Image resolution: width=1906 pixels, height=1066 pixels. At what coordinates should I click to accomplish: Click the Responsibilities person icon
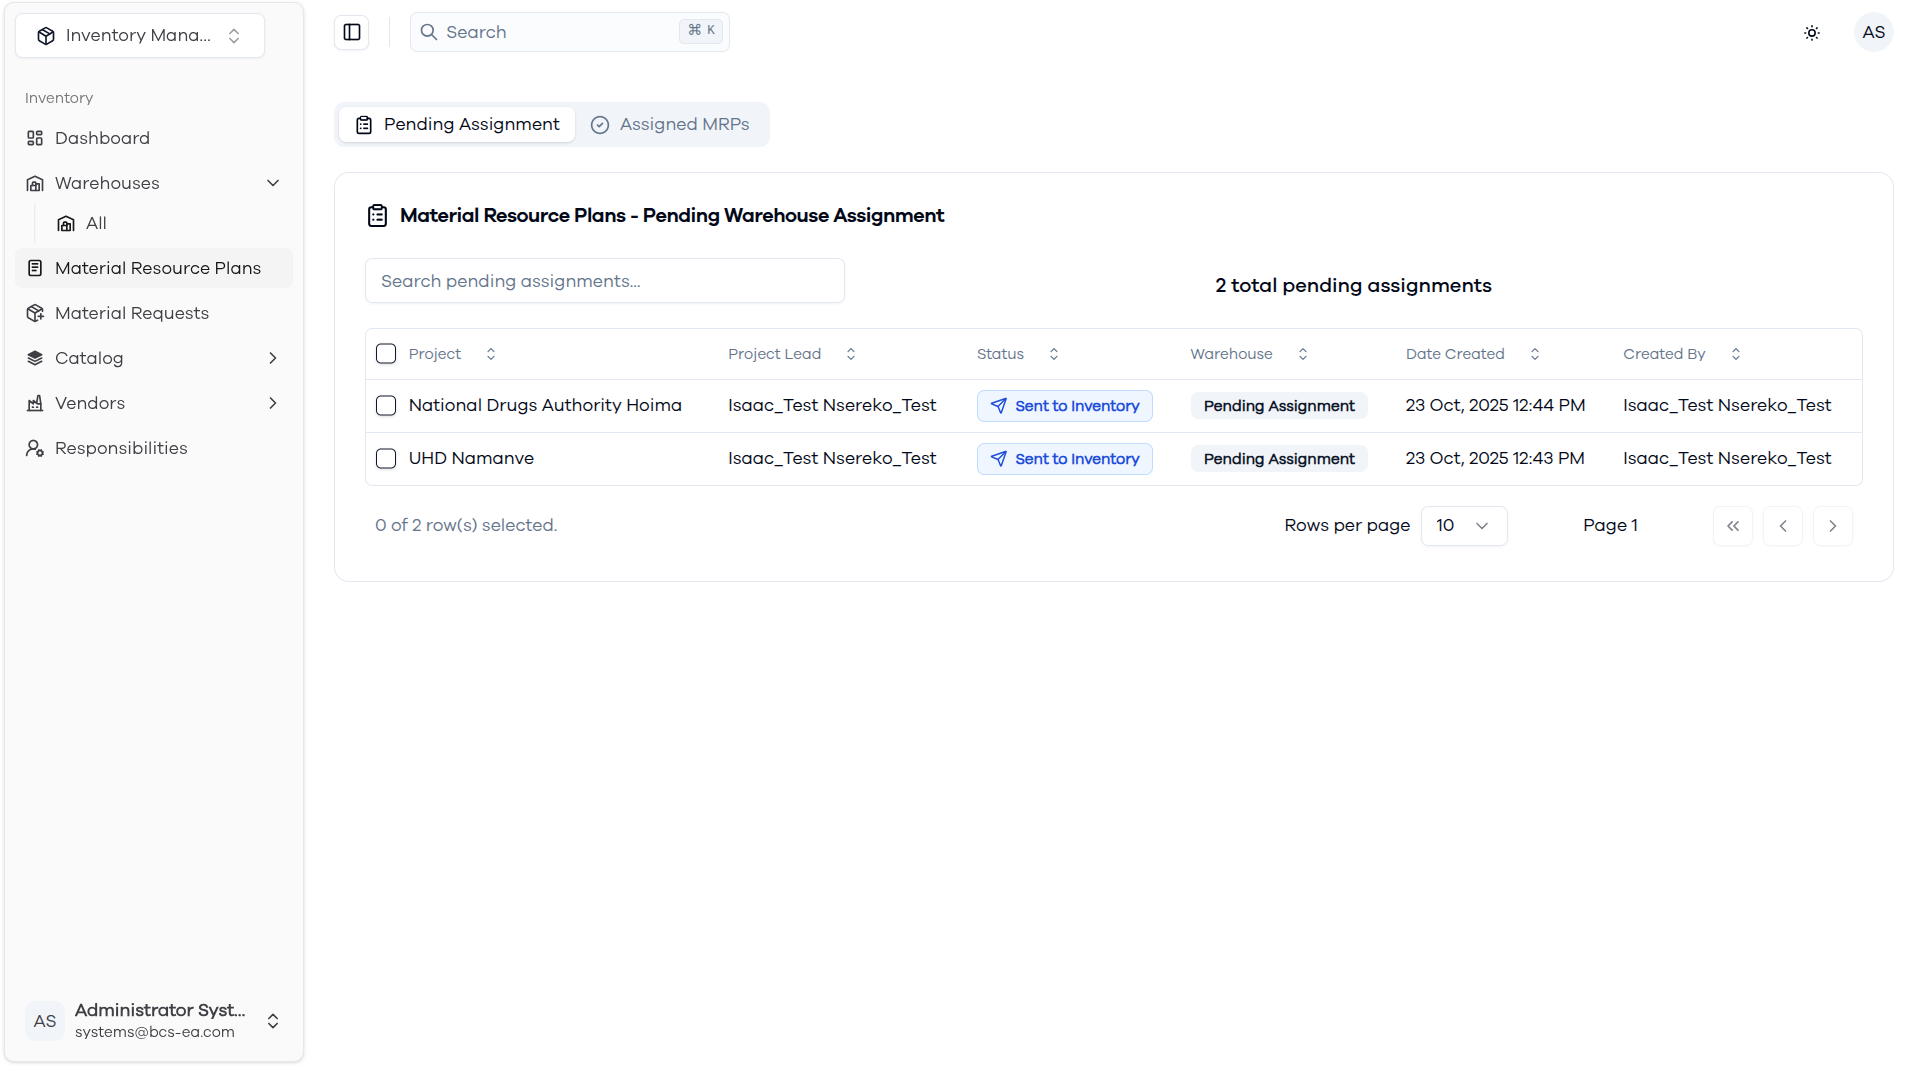35,448
